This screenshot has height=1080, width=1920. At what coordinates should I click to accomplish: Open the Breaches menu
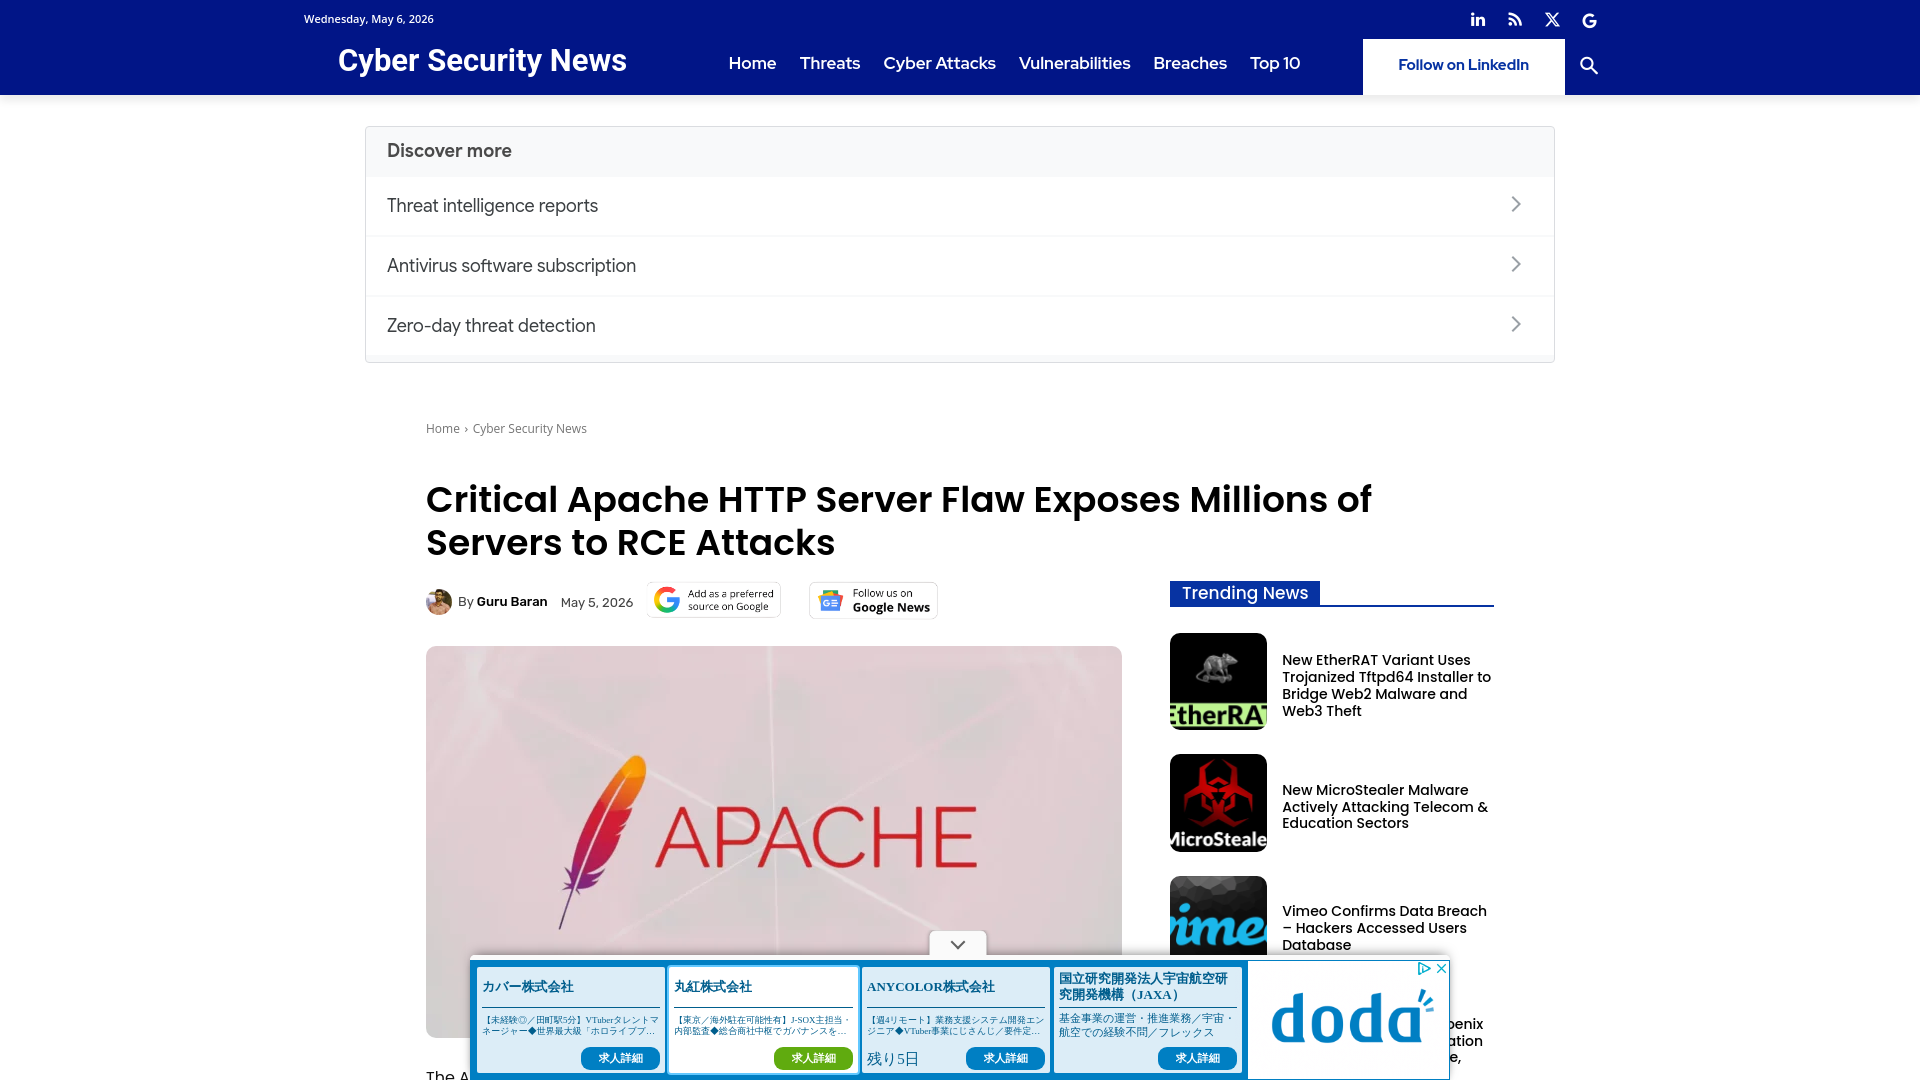coord(1190,63)
